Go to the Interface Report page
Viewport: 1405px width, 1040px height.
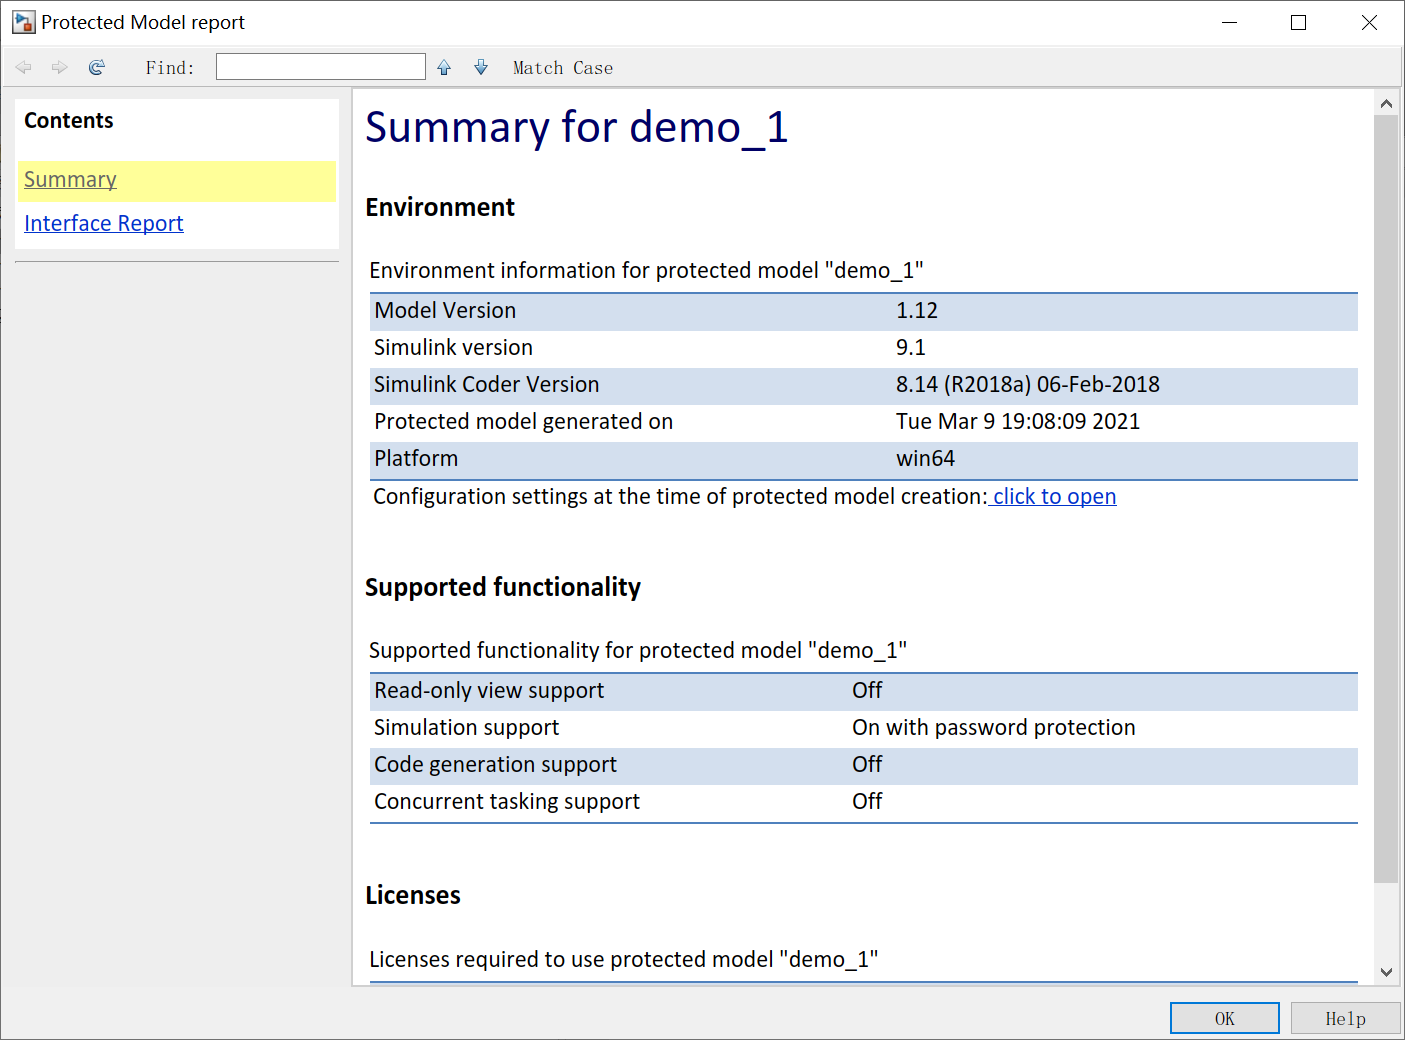104,224
